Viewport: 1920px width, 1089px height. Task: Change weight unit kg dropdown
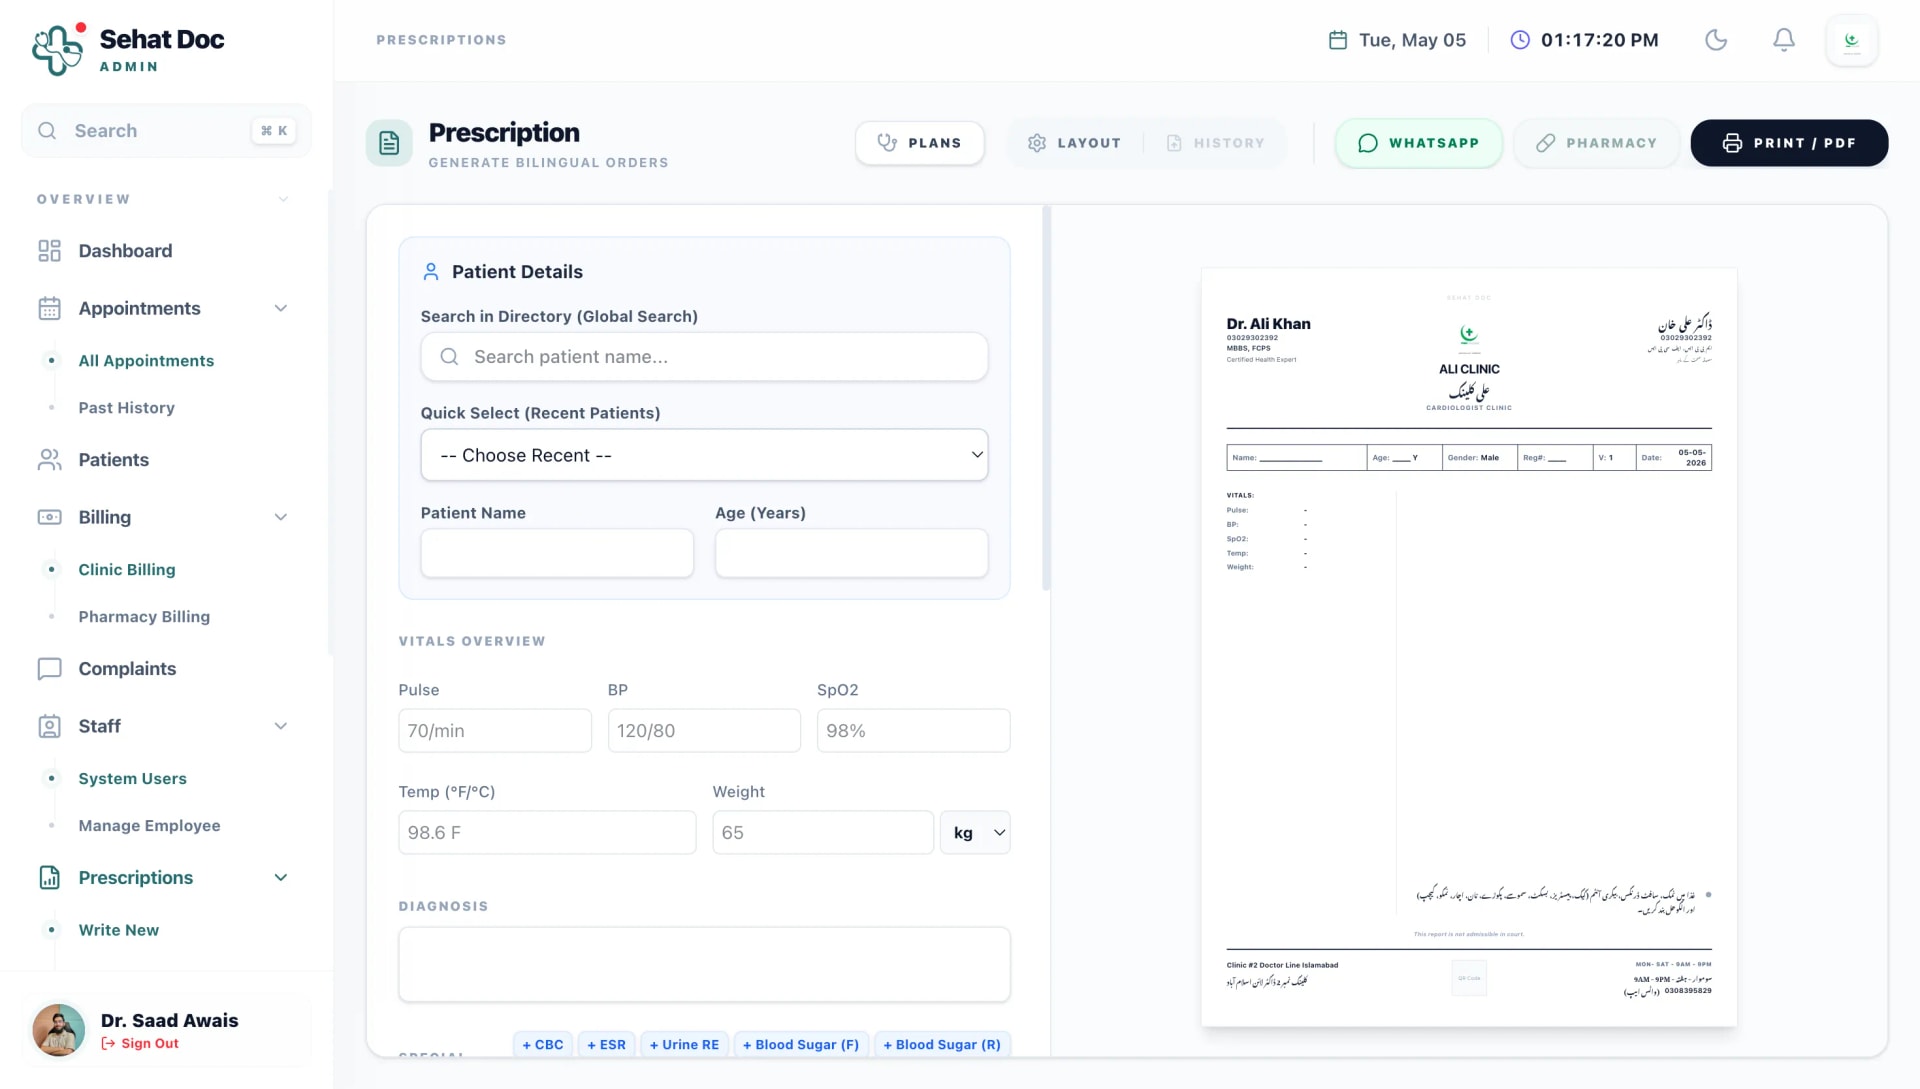pyautogui.click(x=975, y=833)
